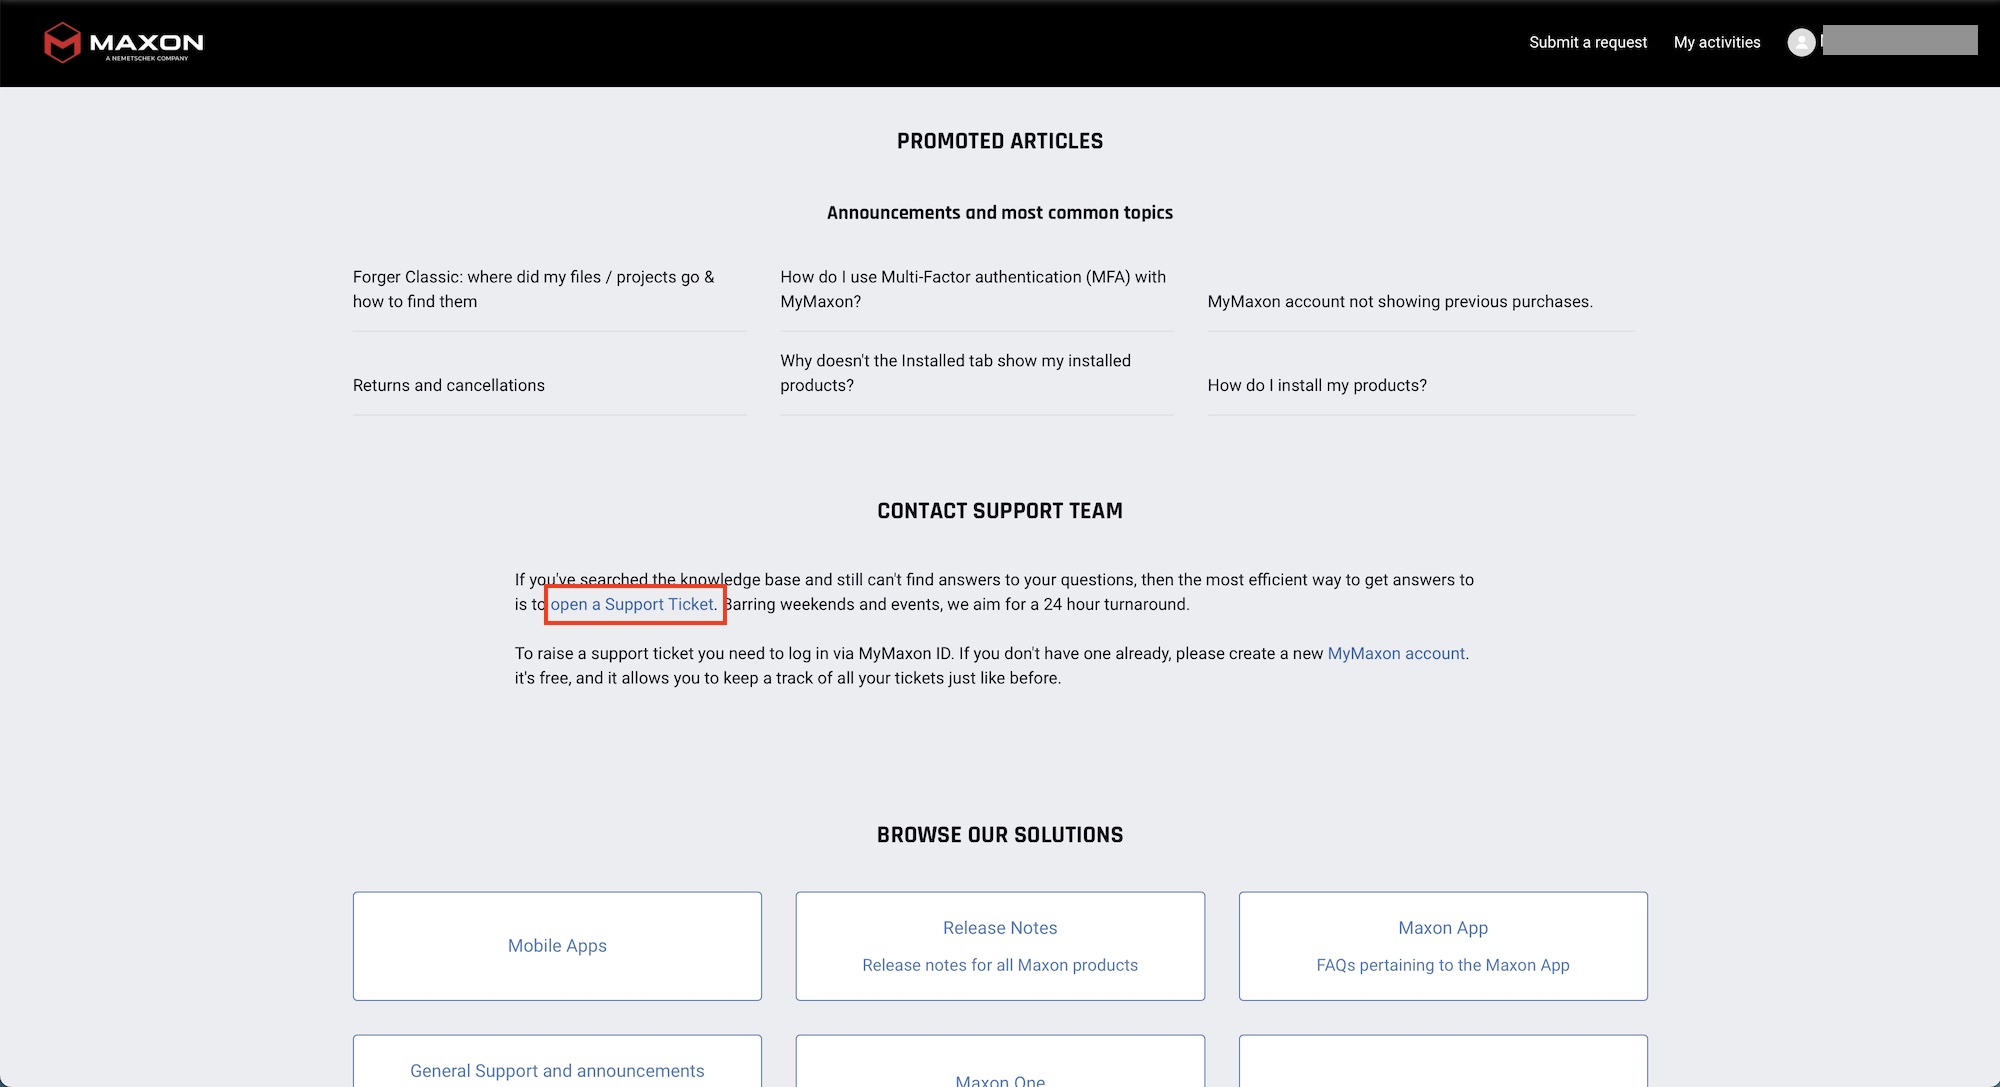The image size is (2000, 1087).
Task: Select the Mobile Apps solutions card
Action: coord(557,946)
